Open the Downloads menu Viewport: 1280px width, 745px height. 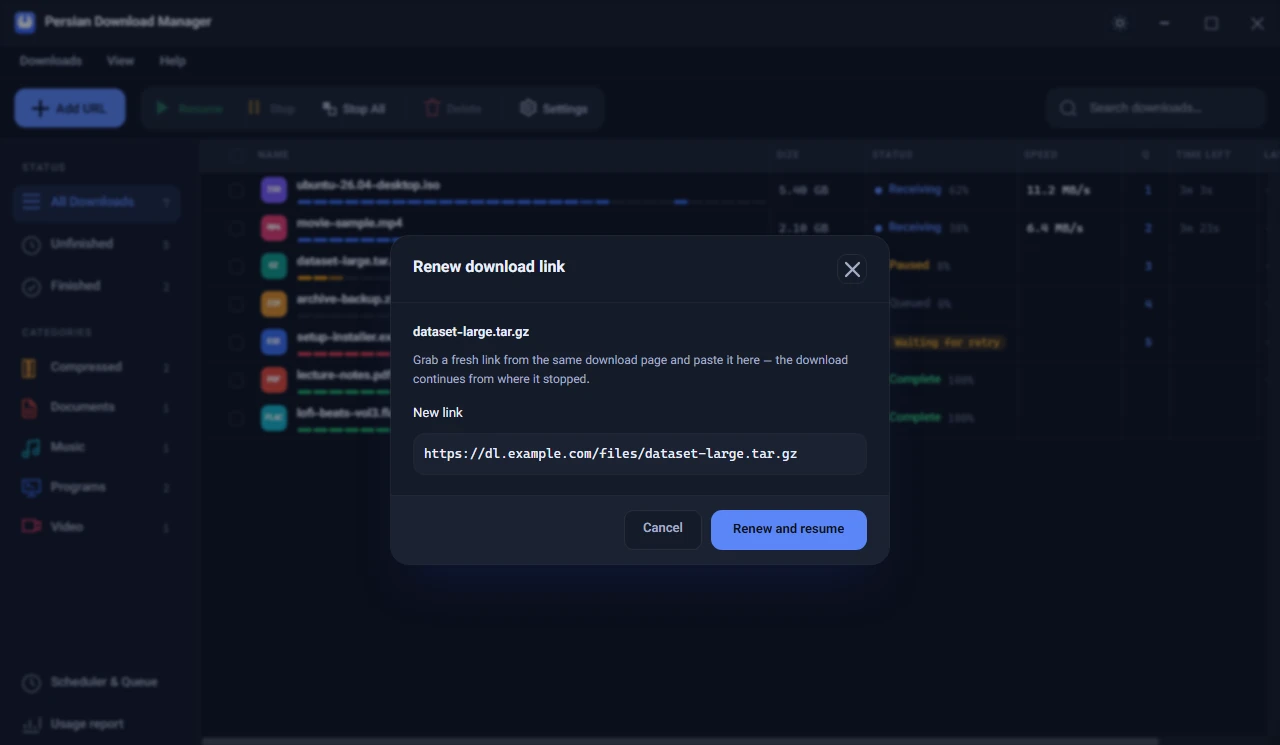(x=51, y=61)
